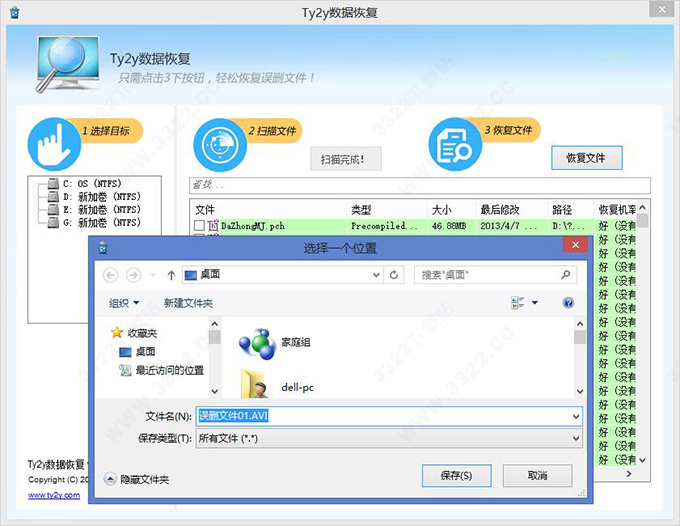
Task: Sort by the 文件 column header
Action: (x=269, y=210)
